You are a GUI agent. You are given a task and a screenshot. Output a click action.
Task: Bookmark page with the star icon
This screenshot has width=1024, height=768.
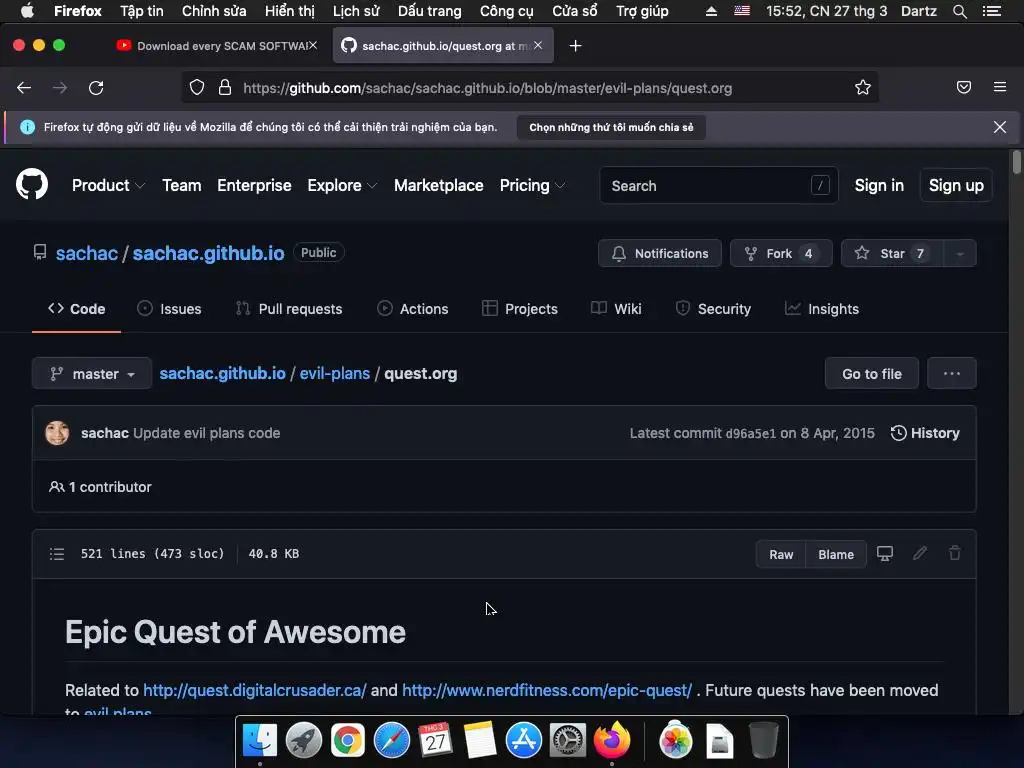click(x=863, y=88)
